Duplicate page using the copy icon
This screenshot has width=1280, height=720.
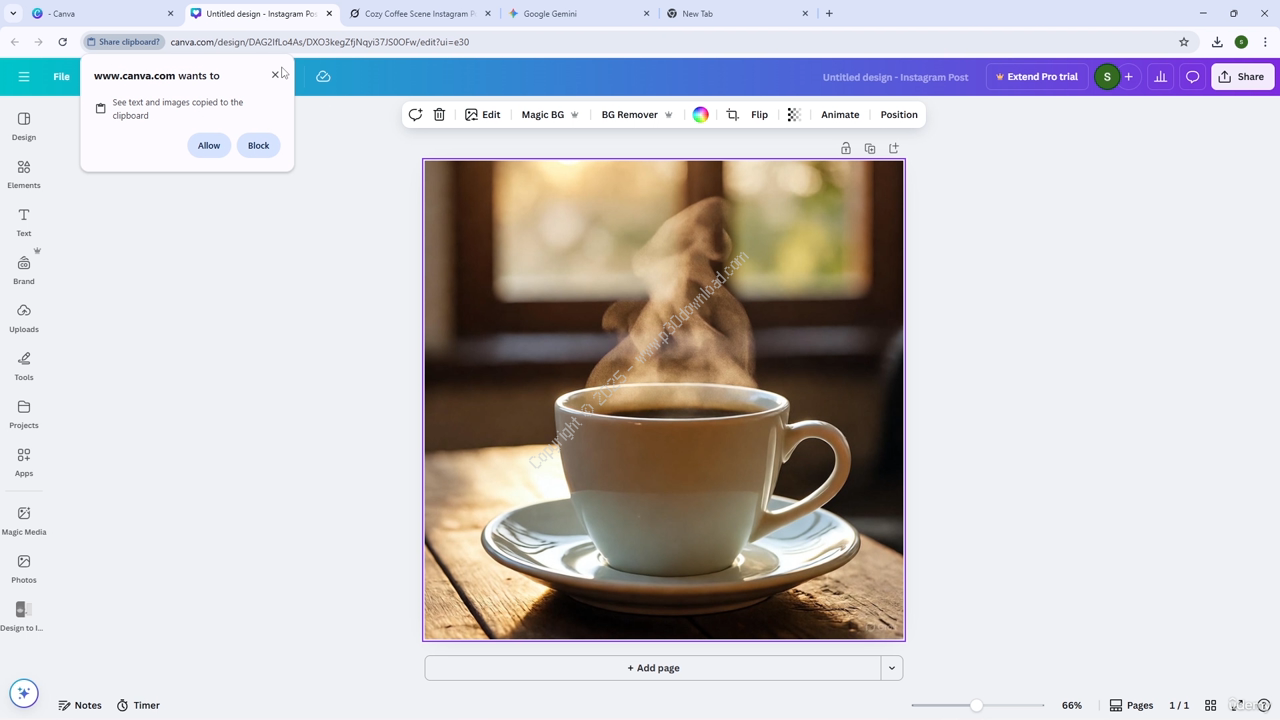(x=870, y=148)
